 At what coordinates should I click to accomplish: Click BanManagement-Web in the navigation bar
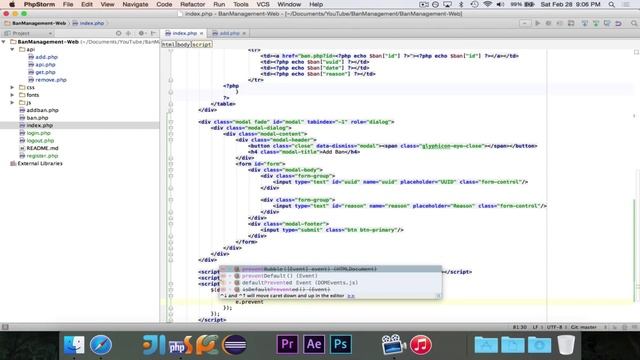pos(35,23)
